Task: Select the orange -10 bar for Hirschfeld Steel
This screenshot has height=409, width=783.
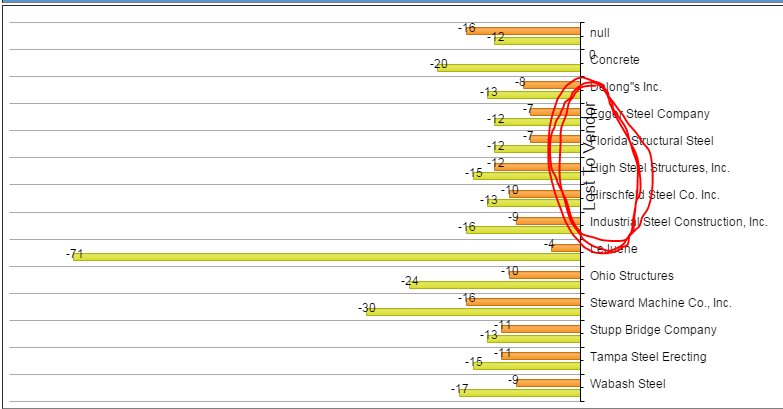Action: (x=545, y=194)
